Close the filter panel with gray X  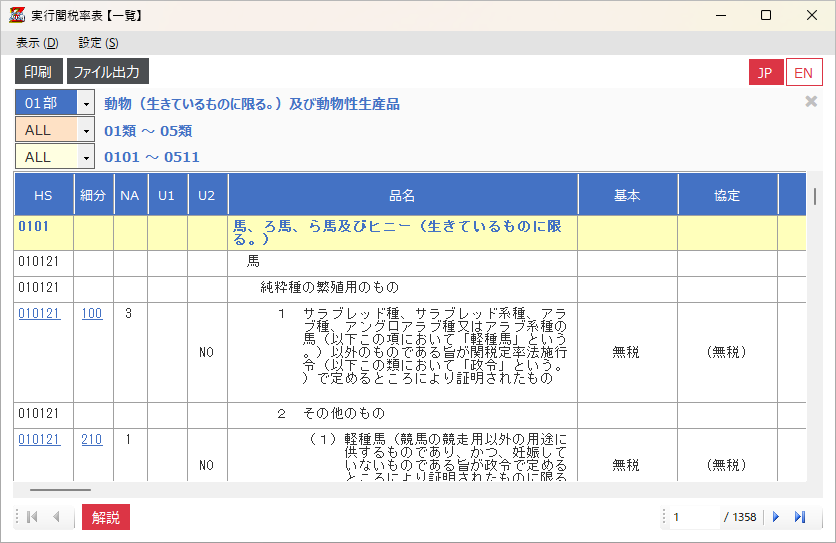pos(811,101)
